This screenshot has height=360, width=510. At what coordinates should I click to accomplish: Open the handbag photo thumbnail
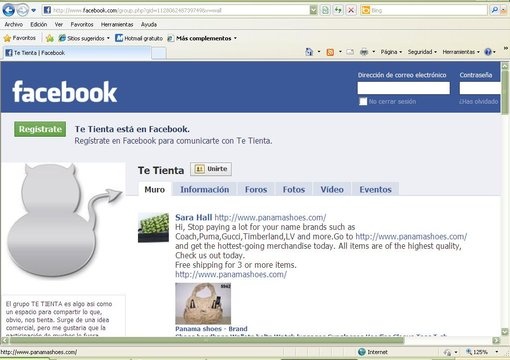point(203,303)
